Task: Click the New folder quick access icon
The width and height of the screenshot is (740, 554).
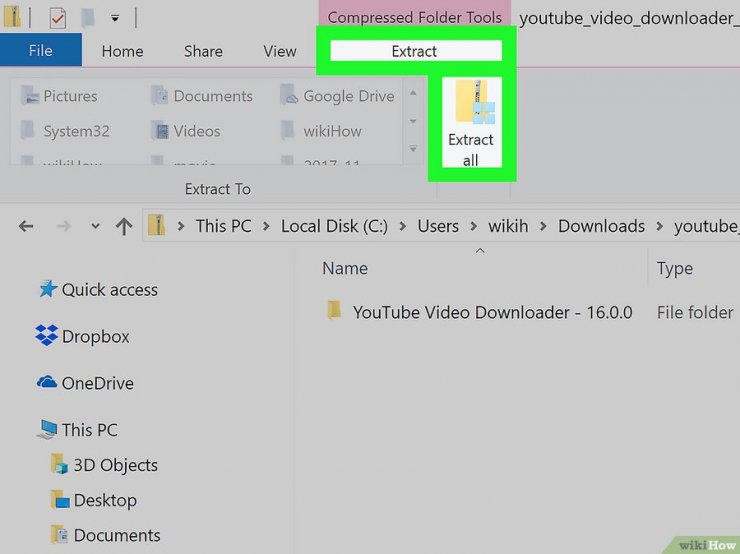Action: click(x=88, y=18)
